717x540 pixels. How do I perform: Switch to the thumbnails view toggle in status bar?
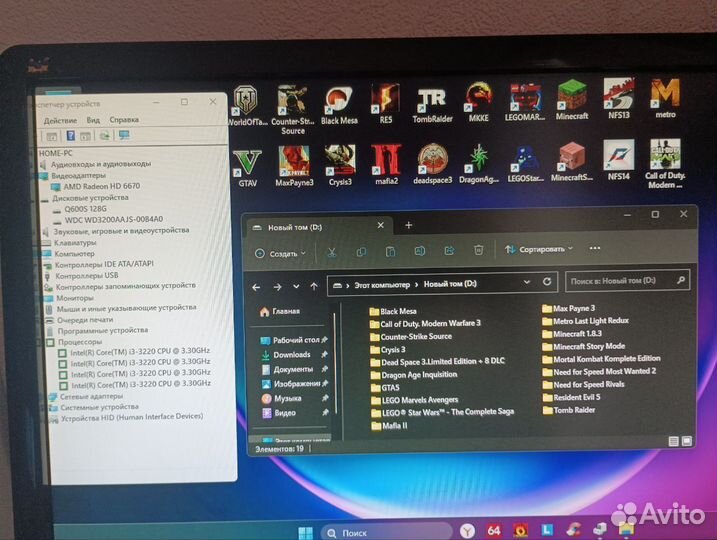686,441
